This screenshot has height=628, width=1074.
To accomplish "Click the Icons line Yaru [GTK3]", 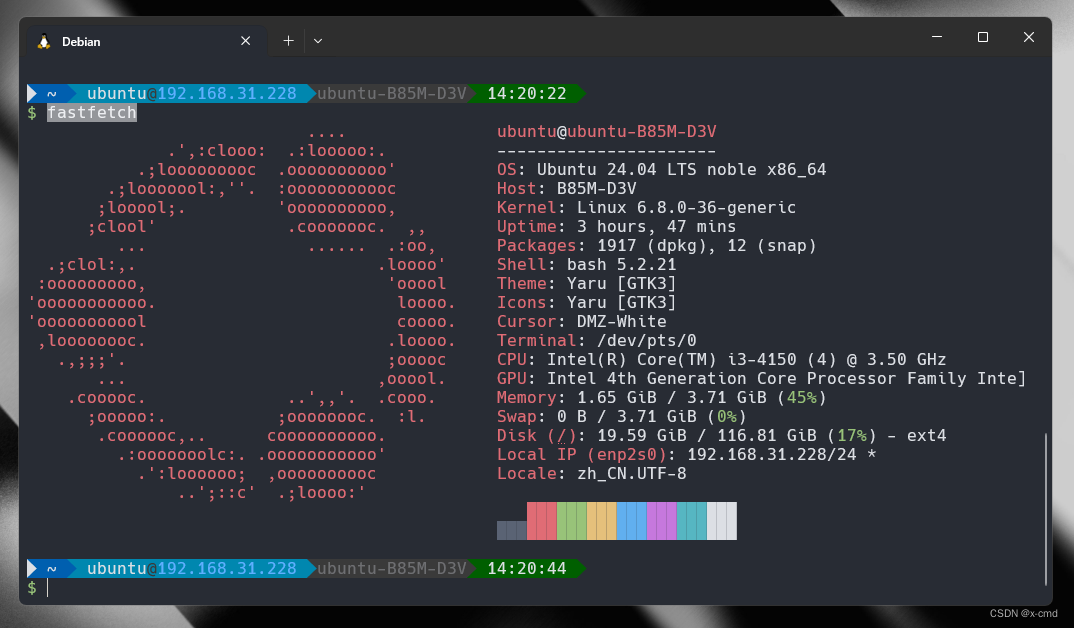I will coord(586,303).
